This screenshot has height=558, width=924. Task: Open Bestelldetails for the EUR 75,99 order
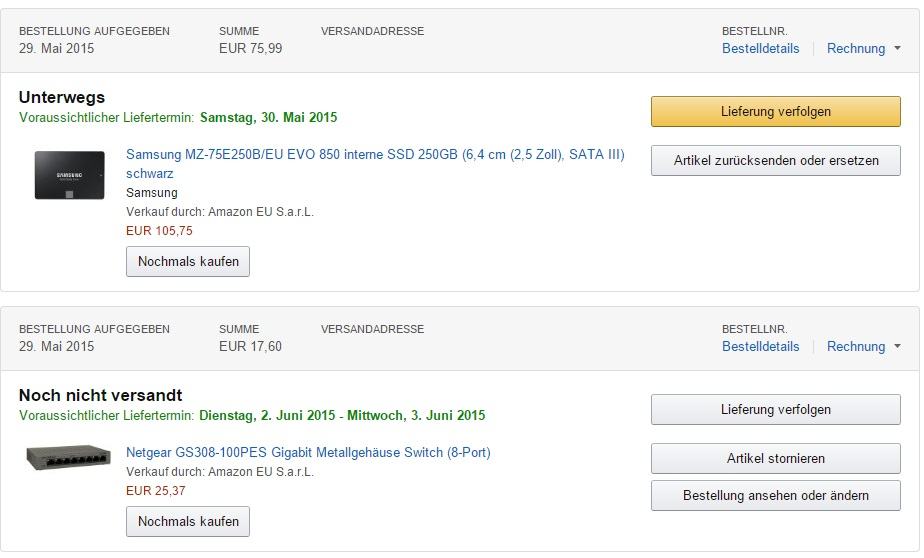click(x=760, y=48)
